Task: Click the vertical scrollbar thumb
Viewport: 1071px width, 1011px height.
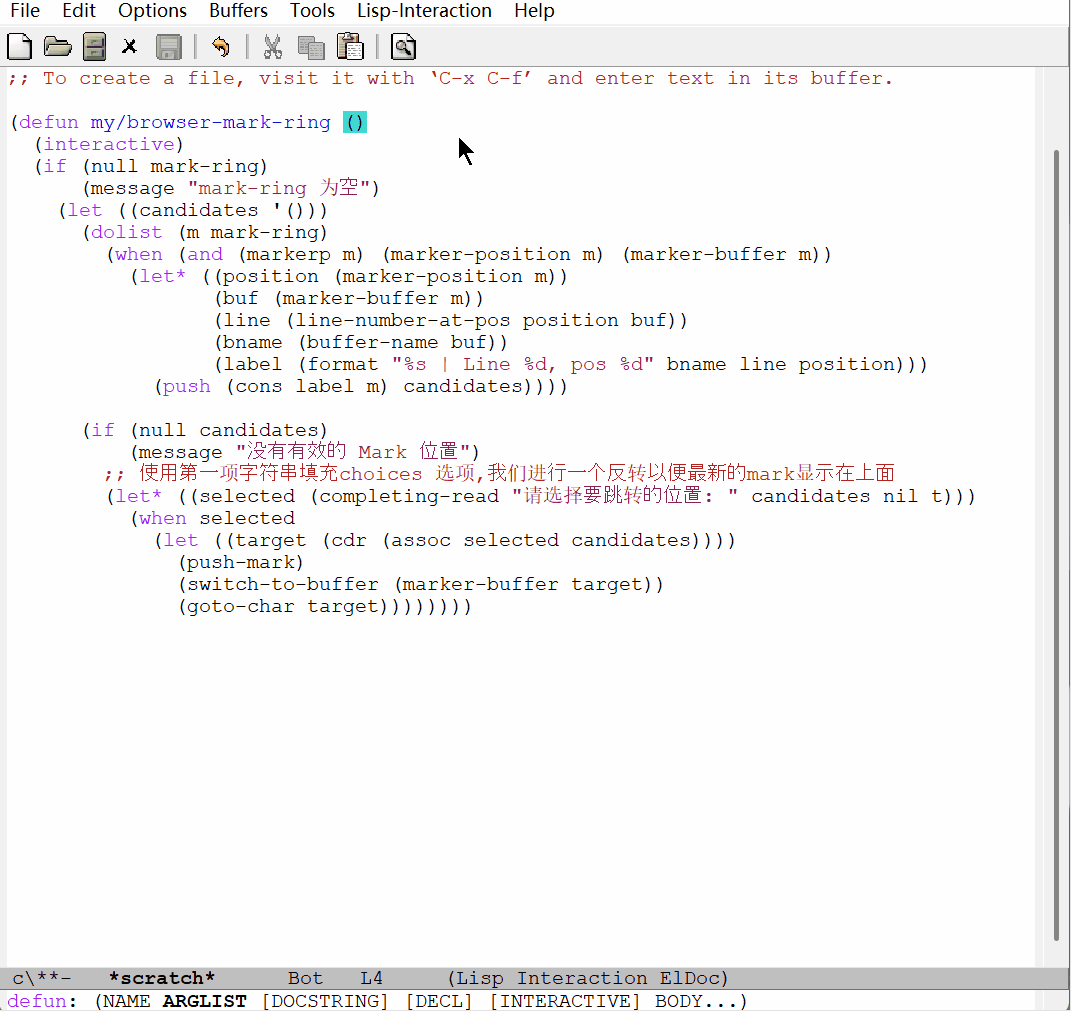Action: 1056,544
